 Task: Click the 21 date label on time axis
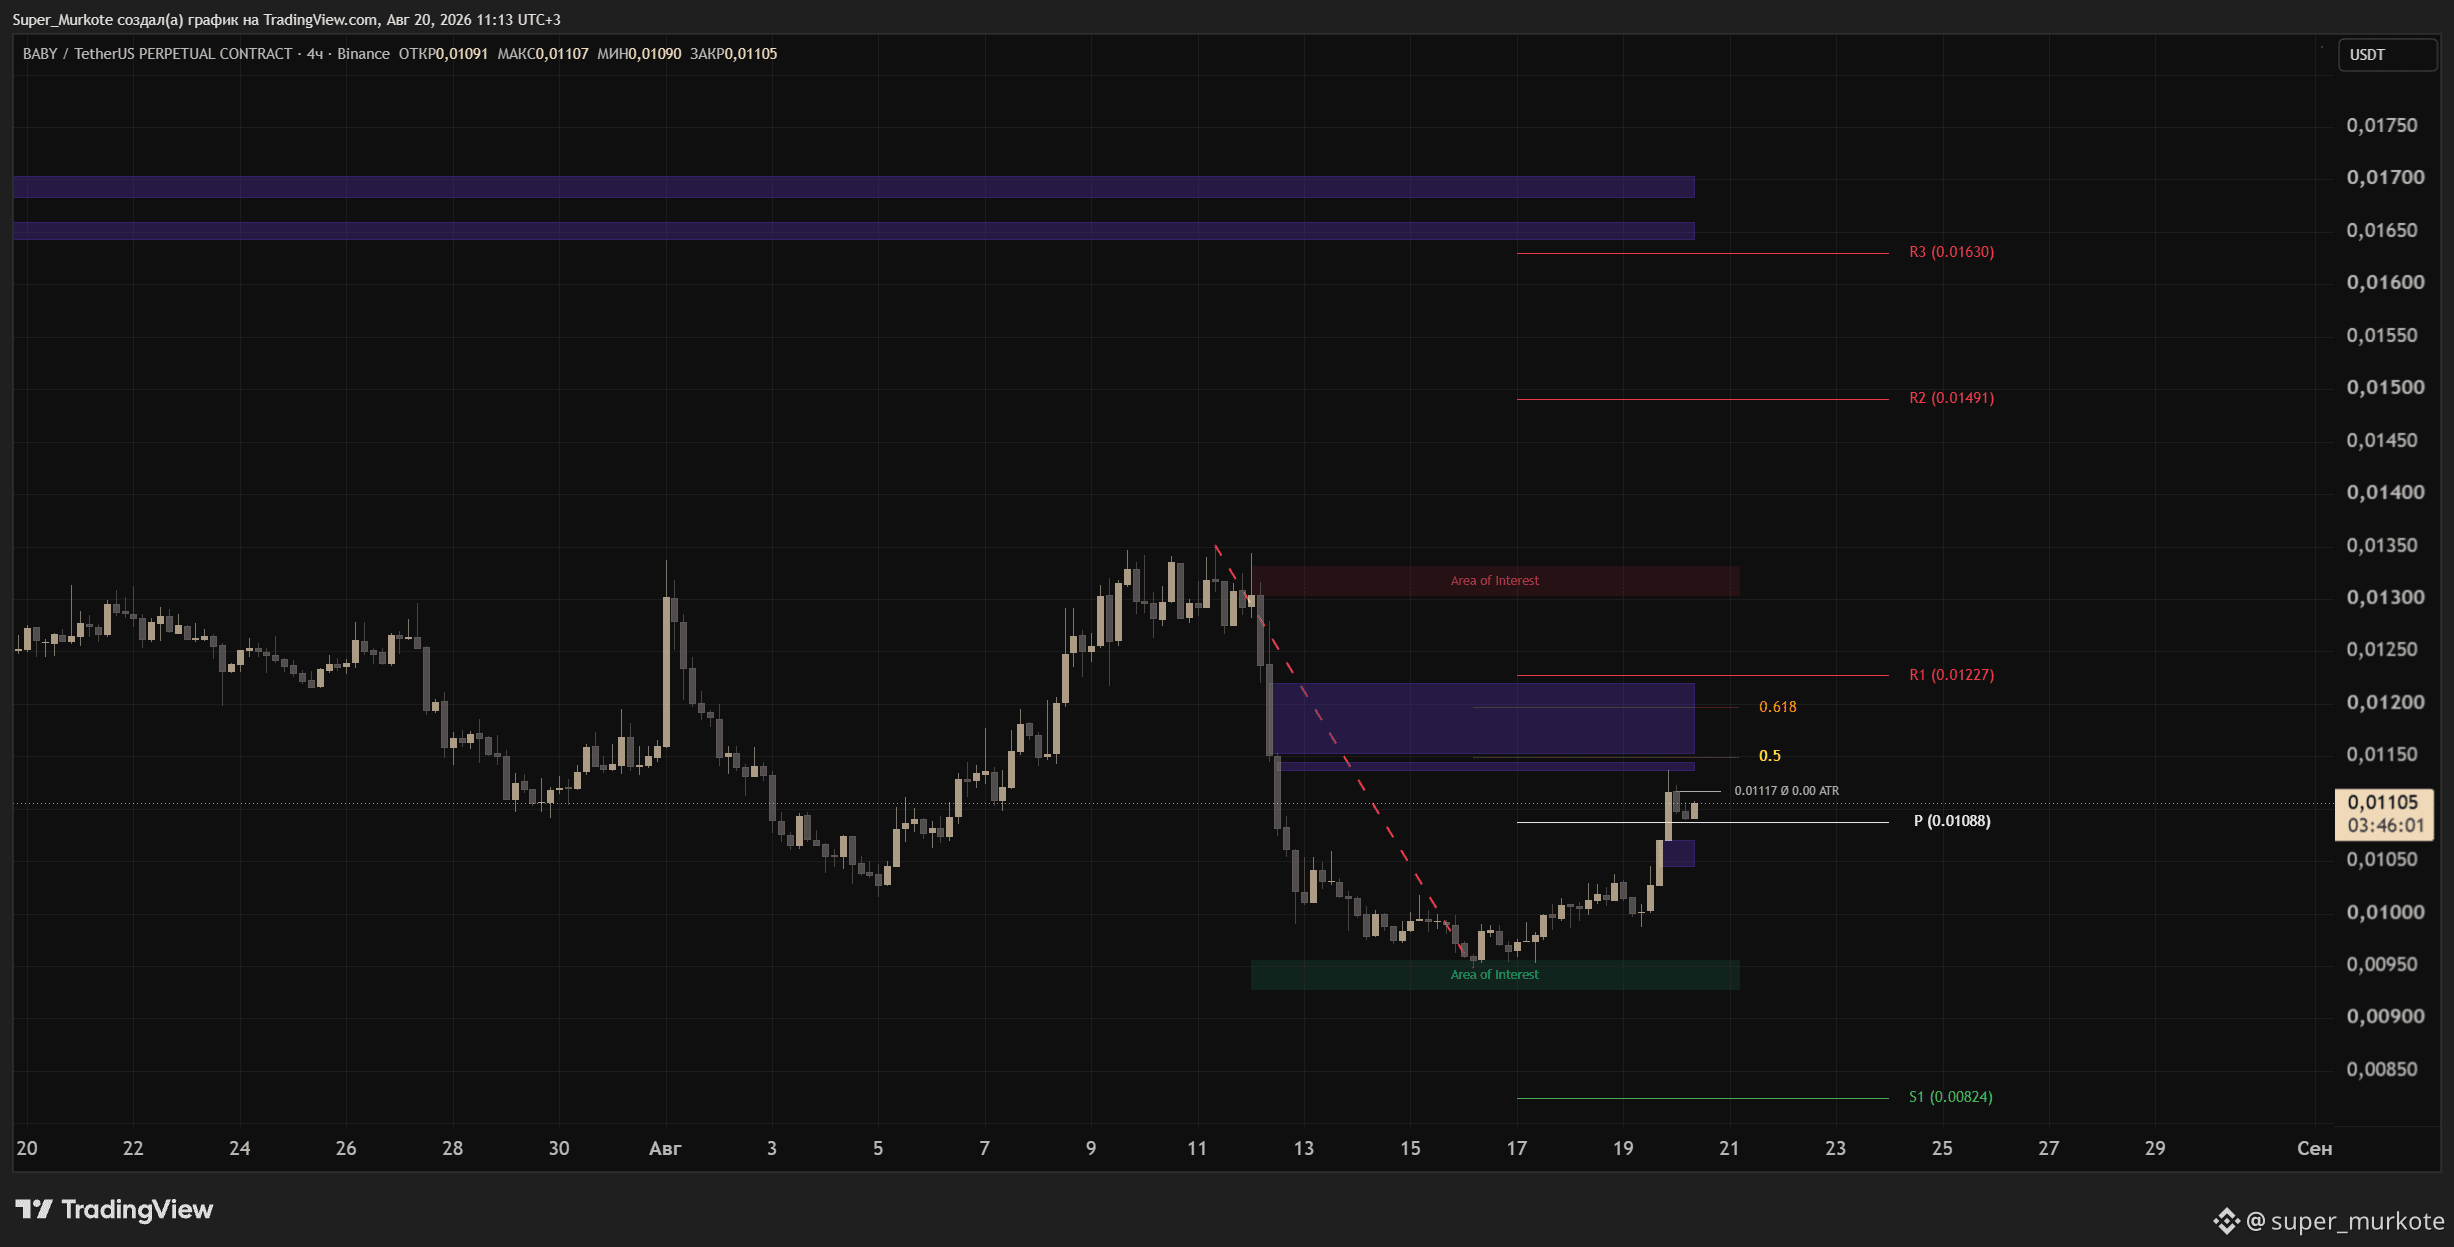click(x=1729, y=1149)
